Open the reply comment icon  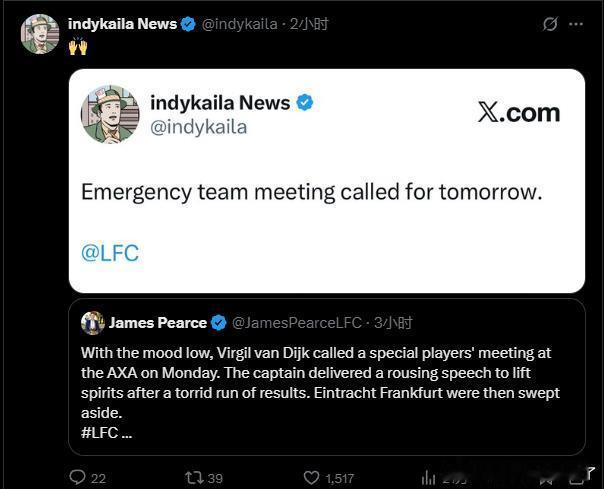[x=77, y=477]
